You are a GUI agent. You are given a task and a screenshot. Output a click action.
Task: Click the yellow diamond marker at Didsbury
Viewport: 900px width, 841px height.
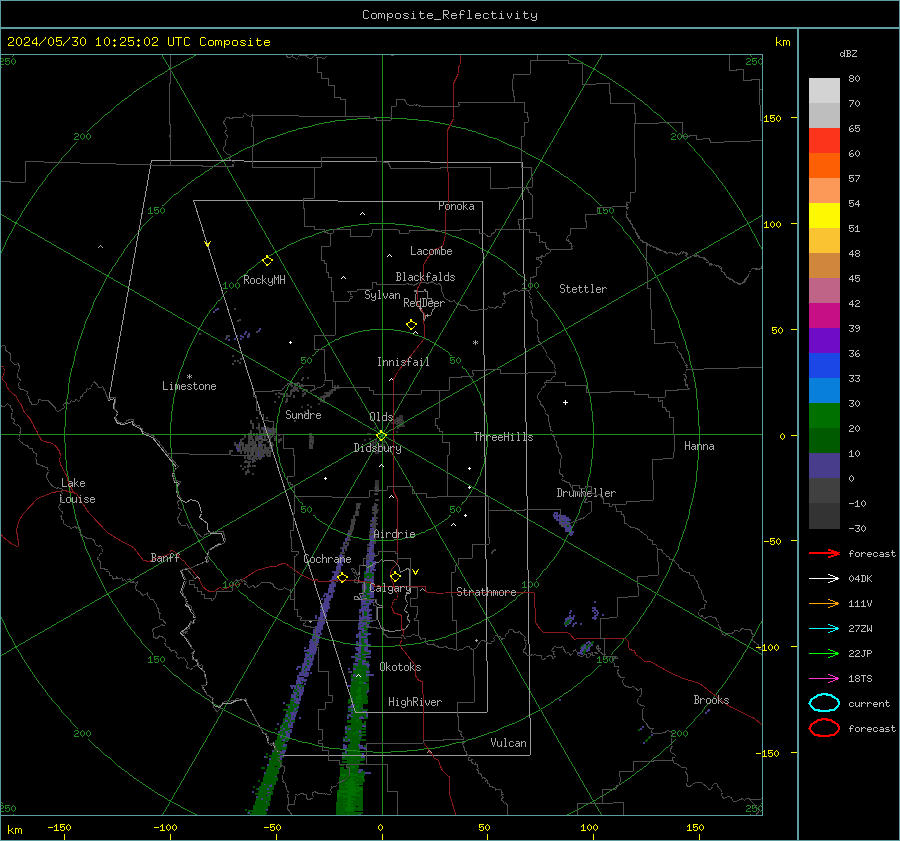(381, 436)
